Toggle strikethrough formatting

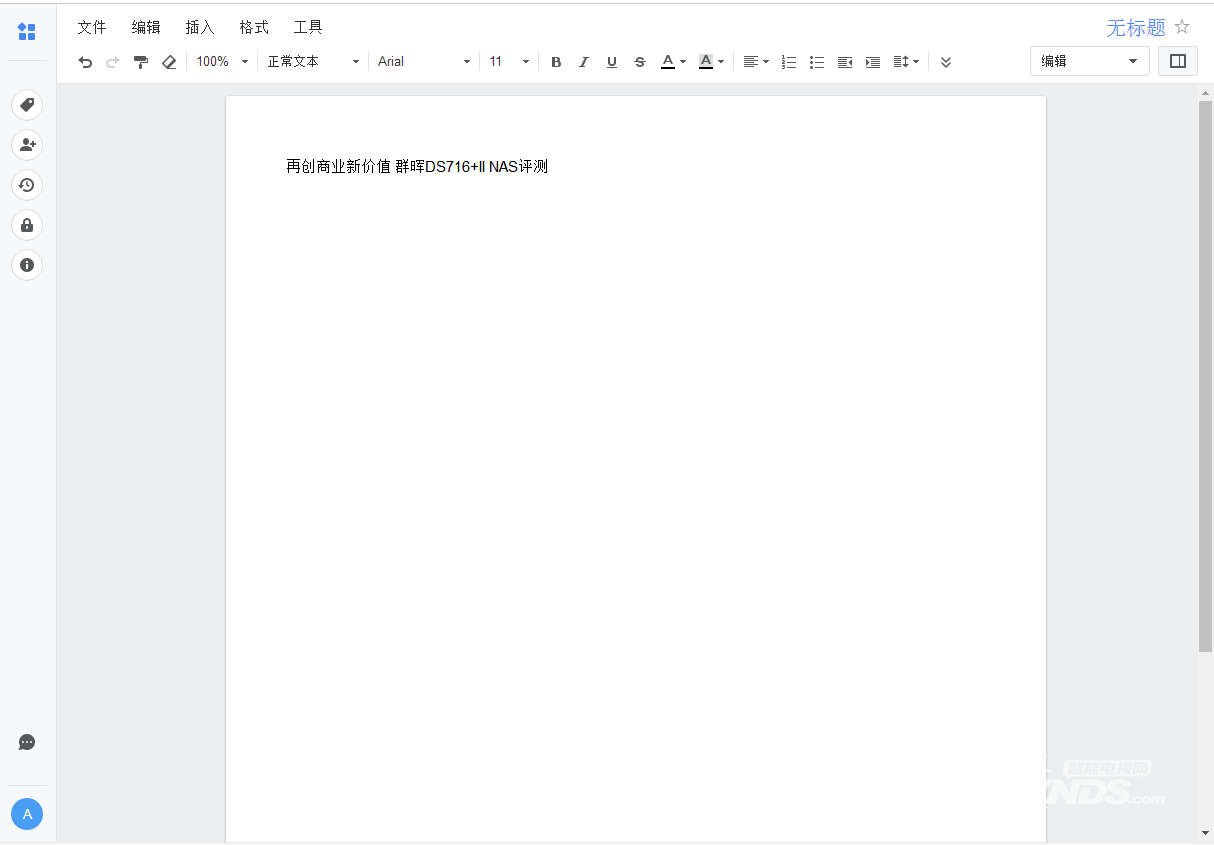point(640,62)
